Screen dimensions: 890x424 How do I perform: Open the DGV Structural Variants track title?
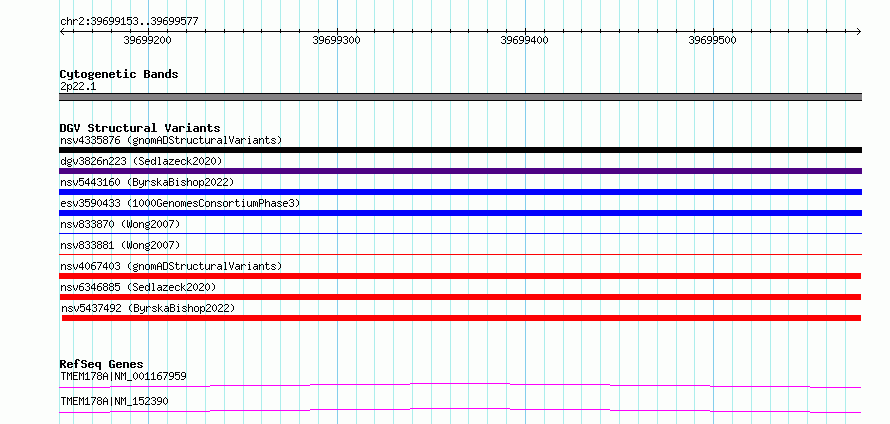[x=140, y=128]
